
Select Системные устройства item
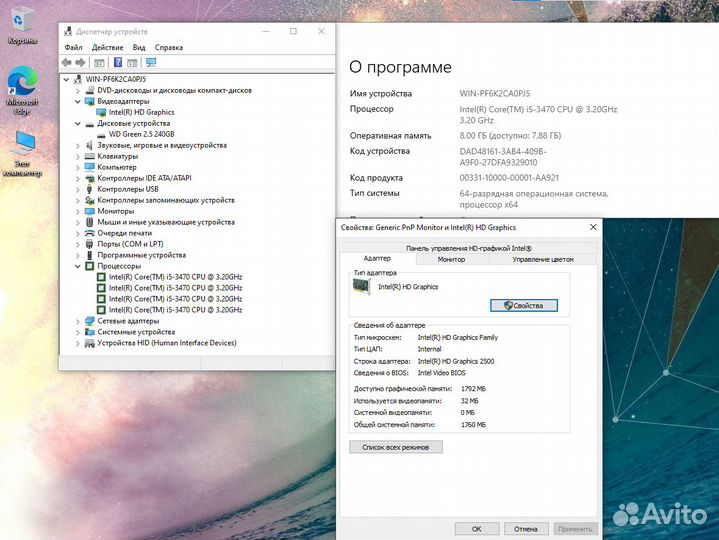(136, 332)
